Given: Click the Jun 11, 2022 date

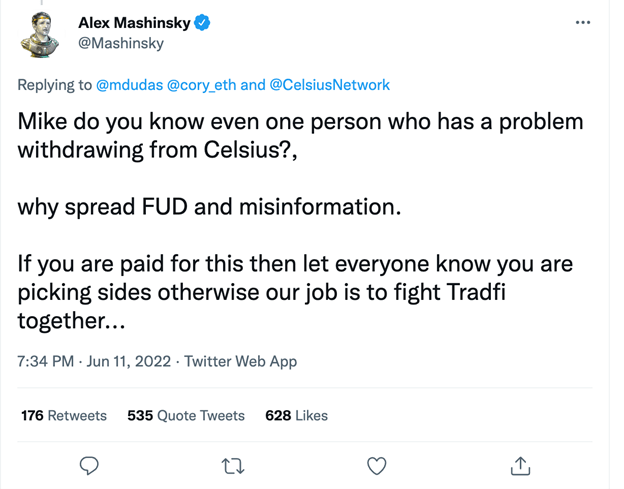Looking at the screenshot, I should (129, 361).
